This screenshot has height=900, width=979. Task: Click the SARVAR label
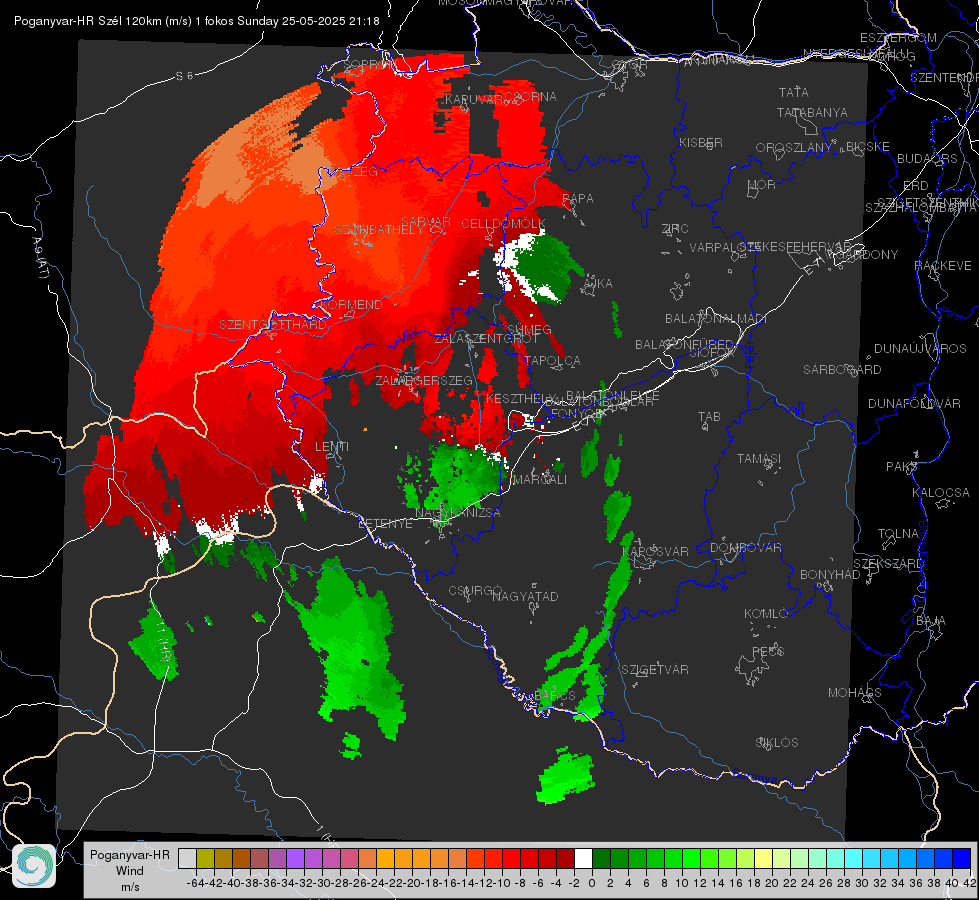coord(426,222)
